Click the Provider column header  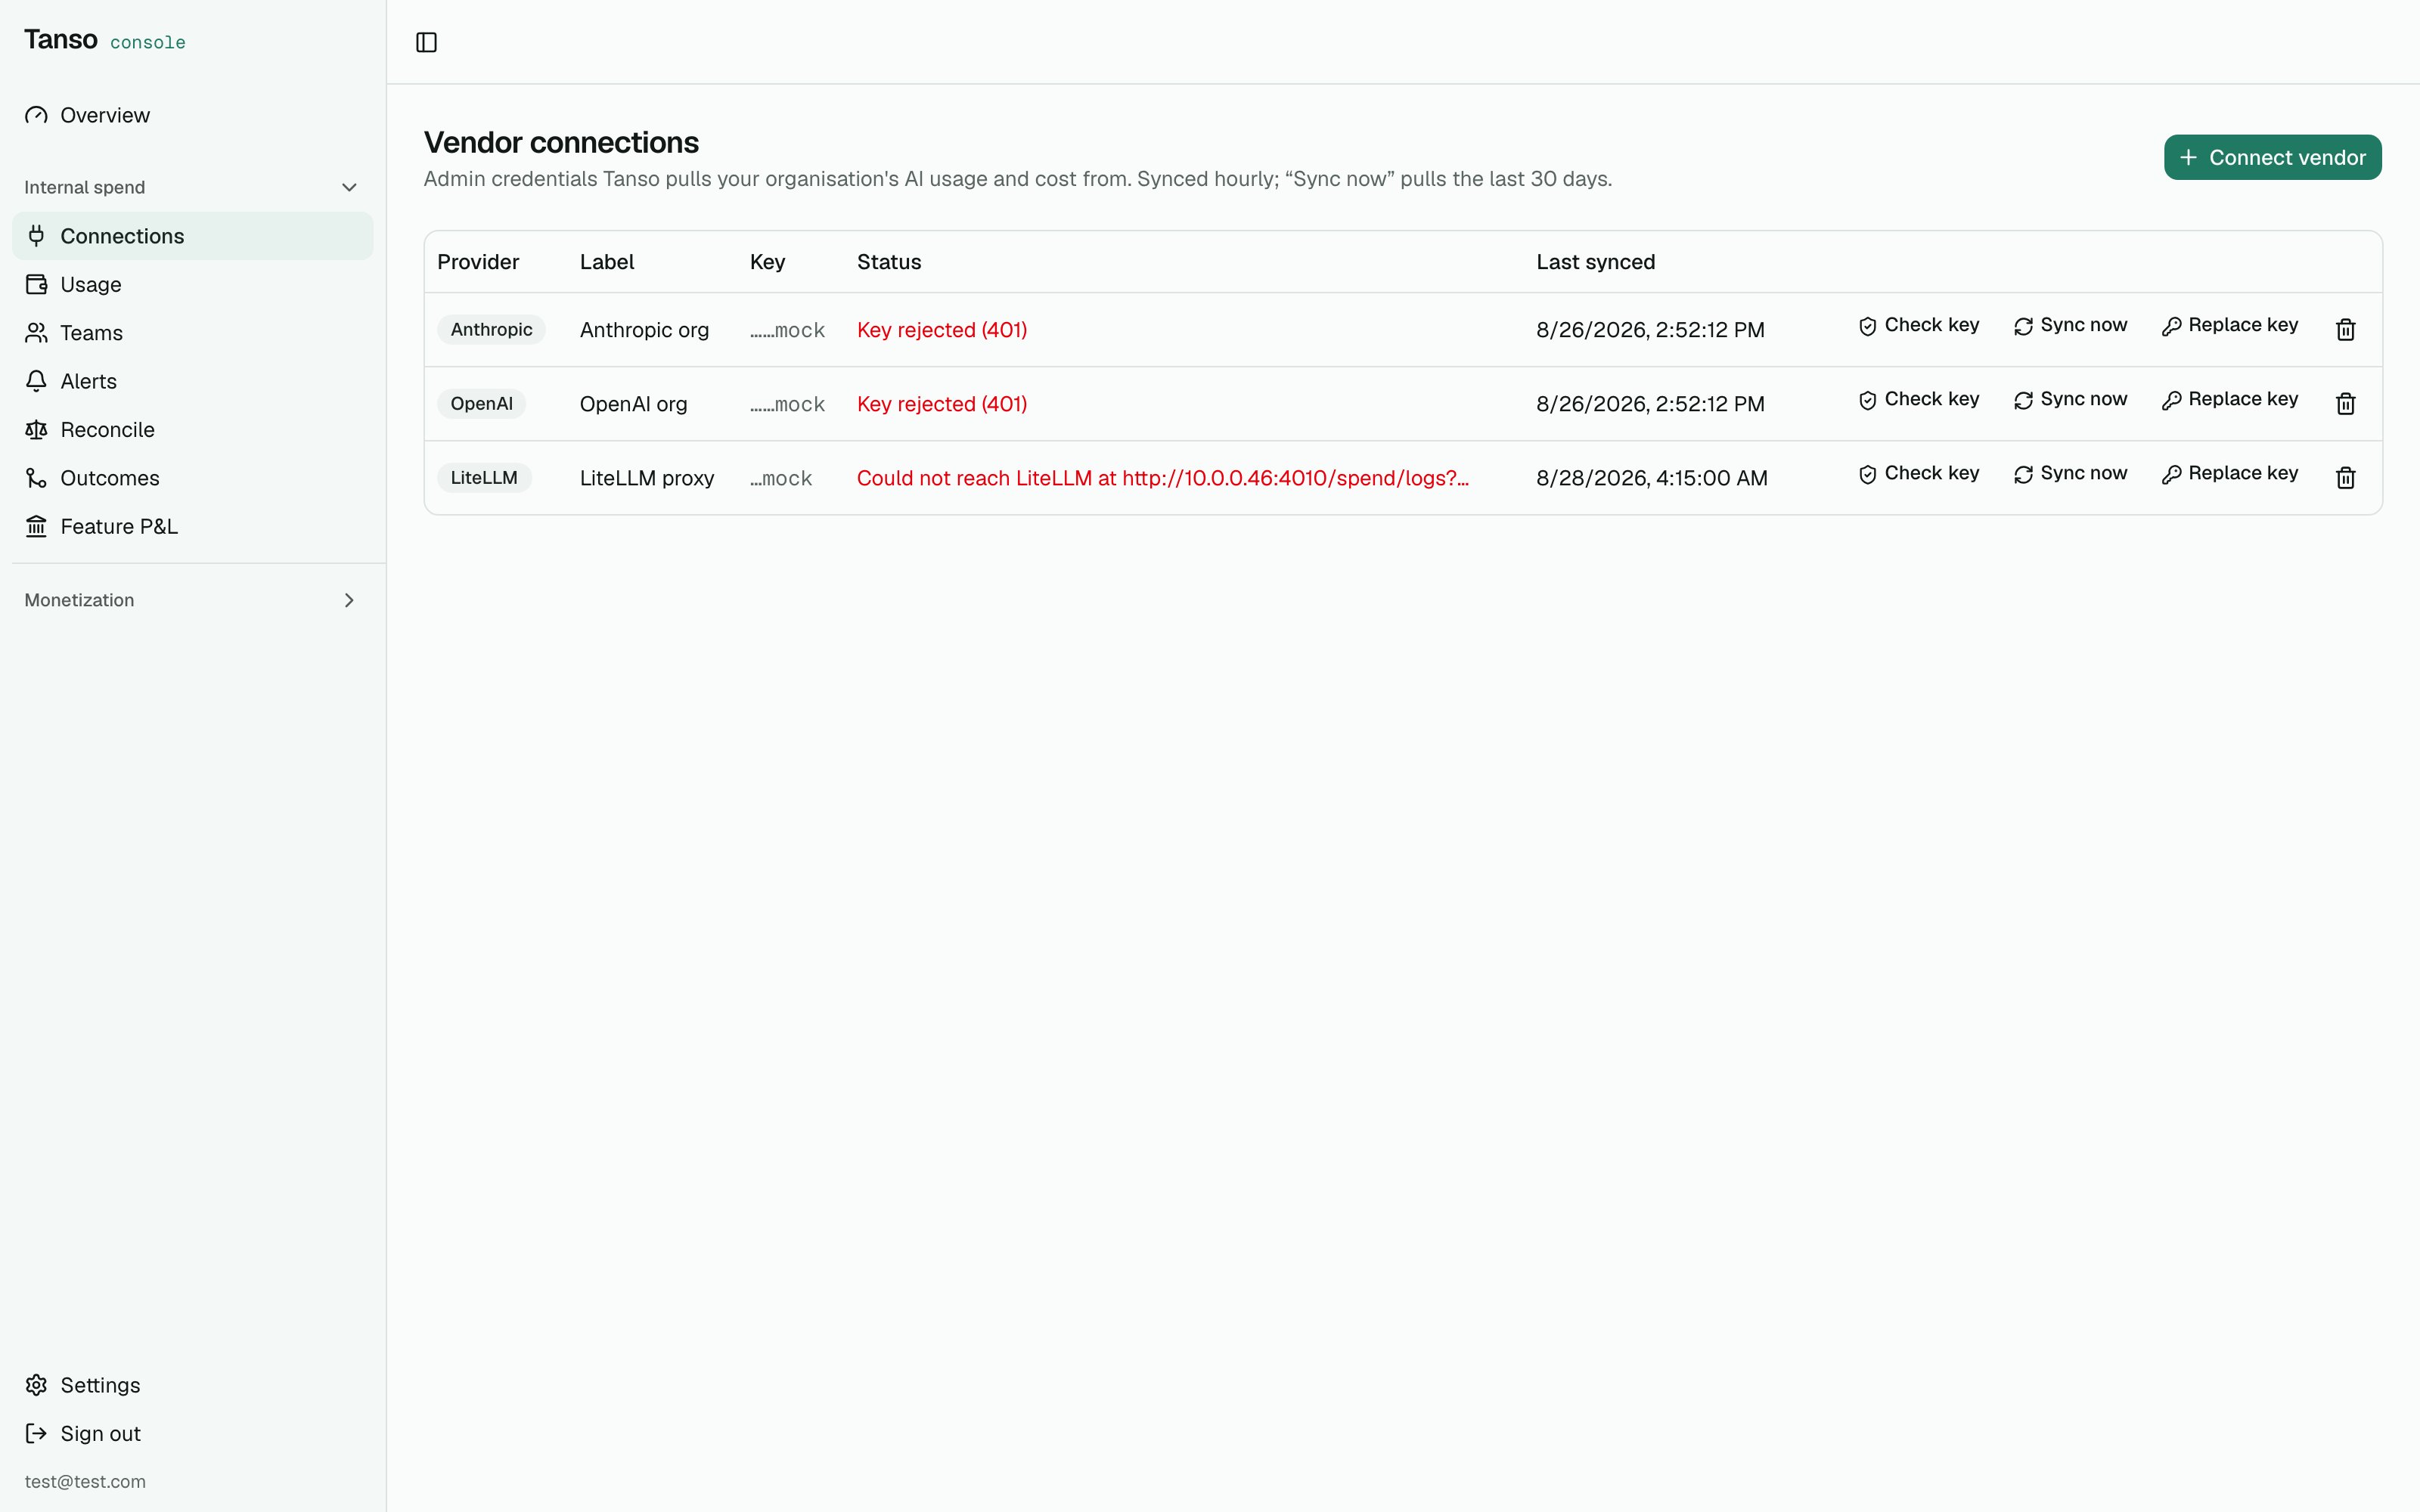coord(478,262)
